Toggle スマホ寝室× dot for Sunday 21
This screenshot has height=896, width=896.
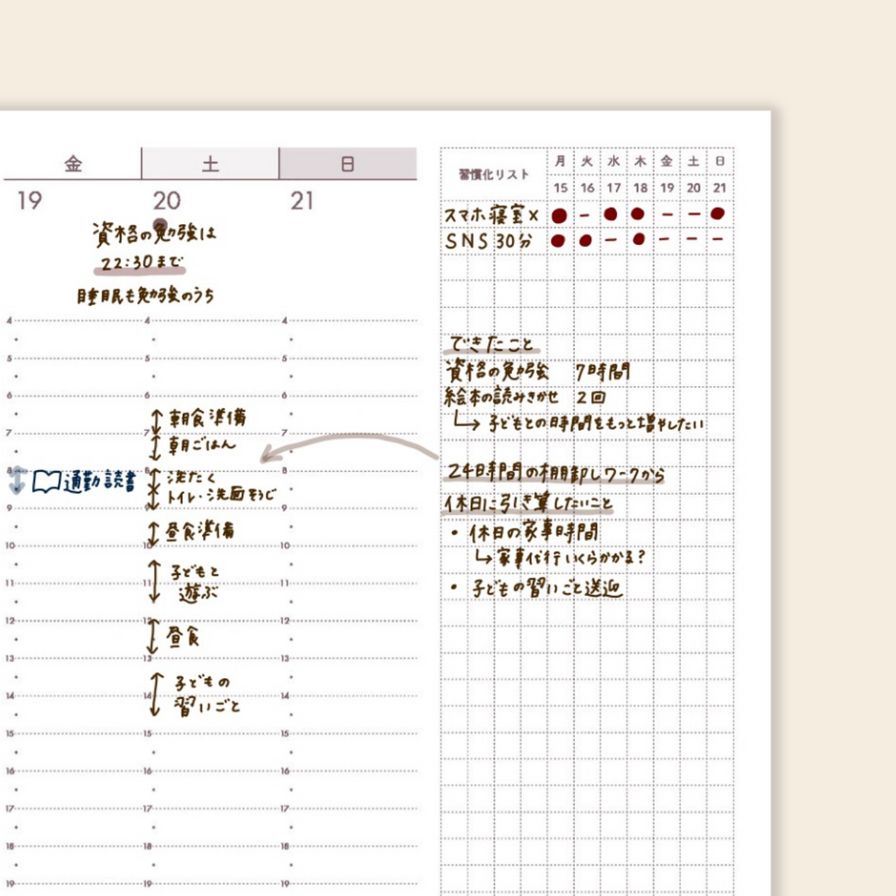tap(718, 215)
